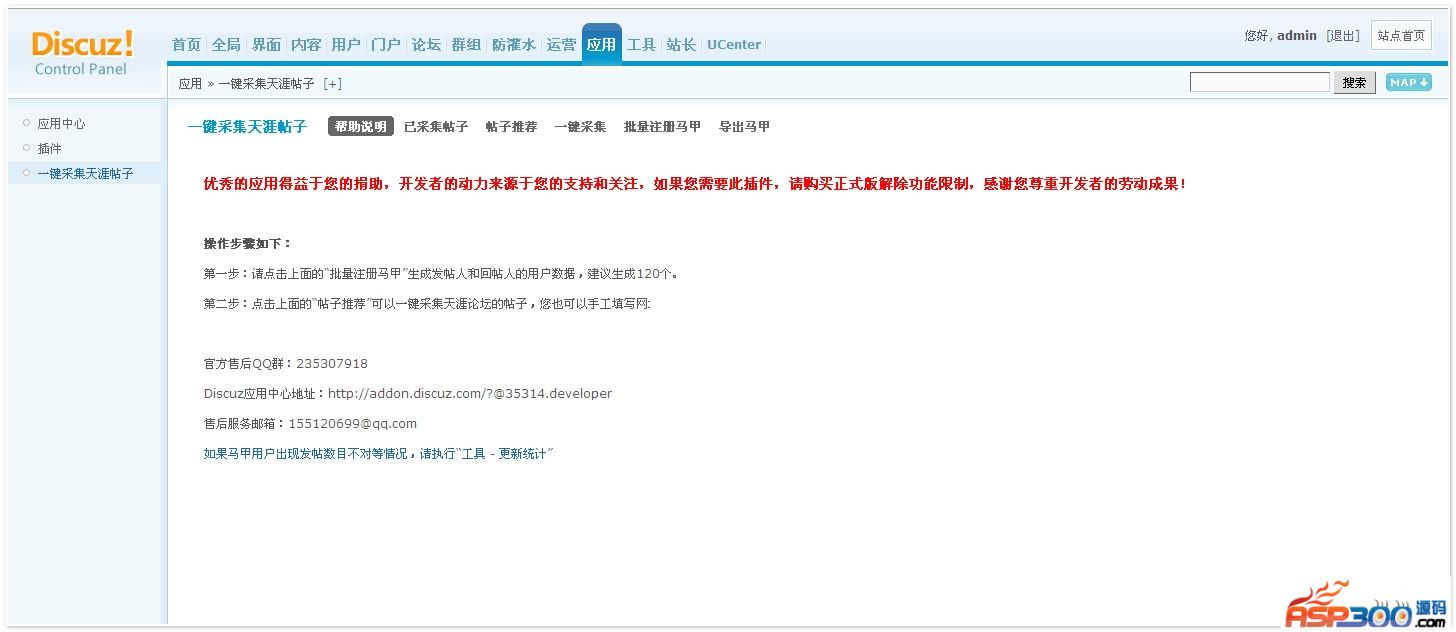
Task: Focus the search input field
Action: click(x=1259, y=82)
